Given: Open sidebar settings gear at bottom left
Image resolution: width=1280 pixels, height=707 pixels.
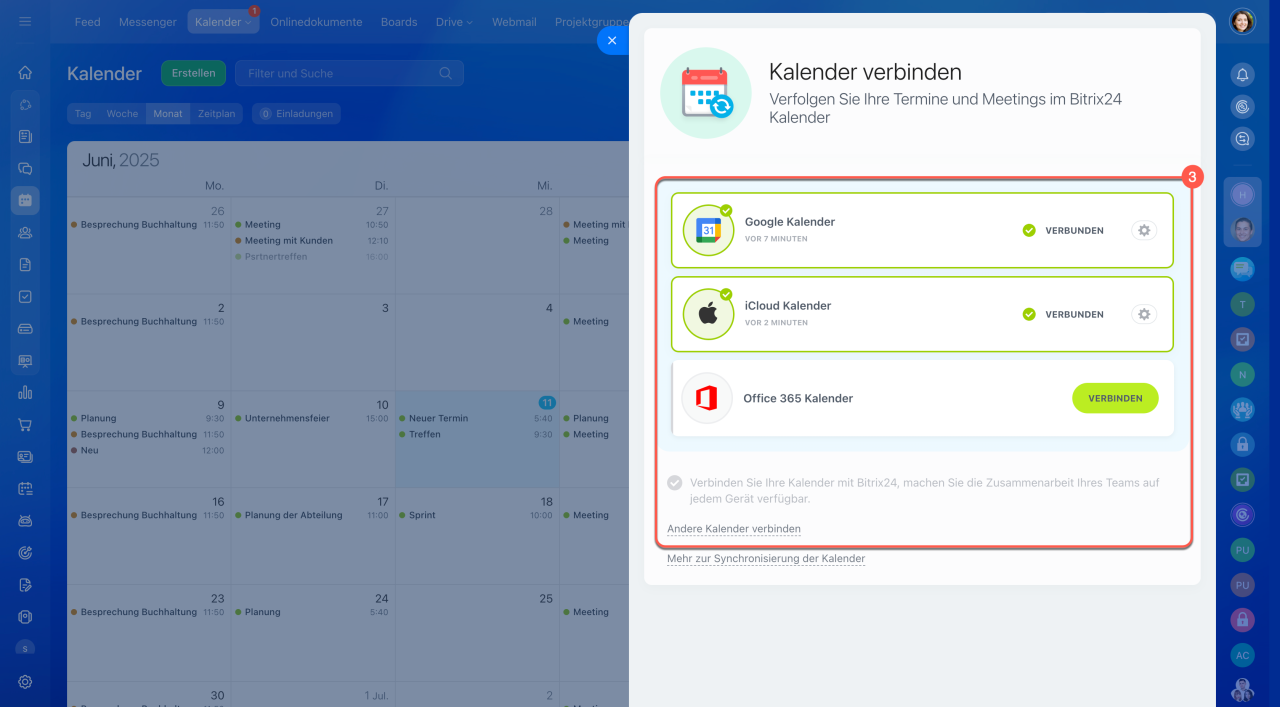Looking at the screenshot, I should [25, 682].
